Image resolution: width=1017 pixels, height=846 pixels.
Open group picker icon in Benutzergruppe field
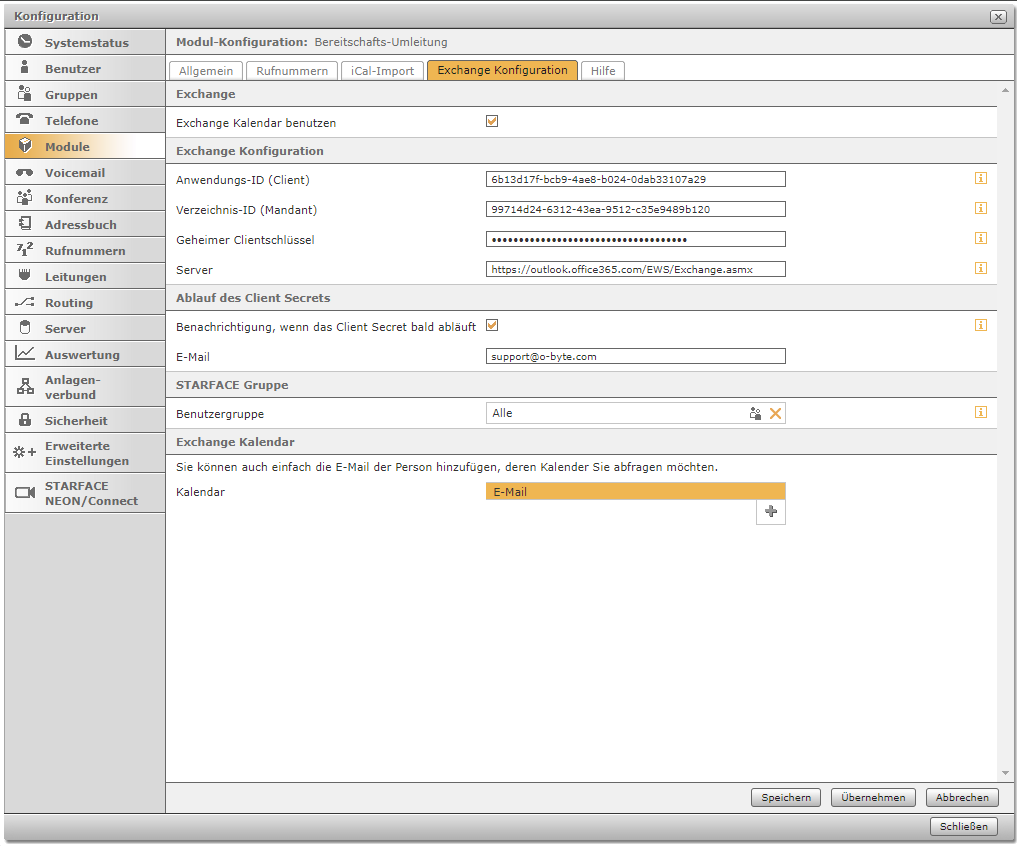[x=756, y=413]
